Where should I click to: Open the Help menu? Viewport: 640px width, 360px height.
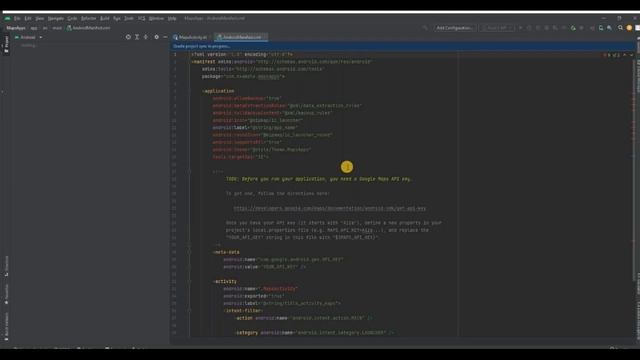click(172, 18)
